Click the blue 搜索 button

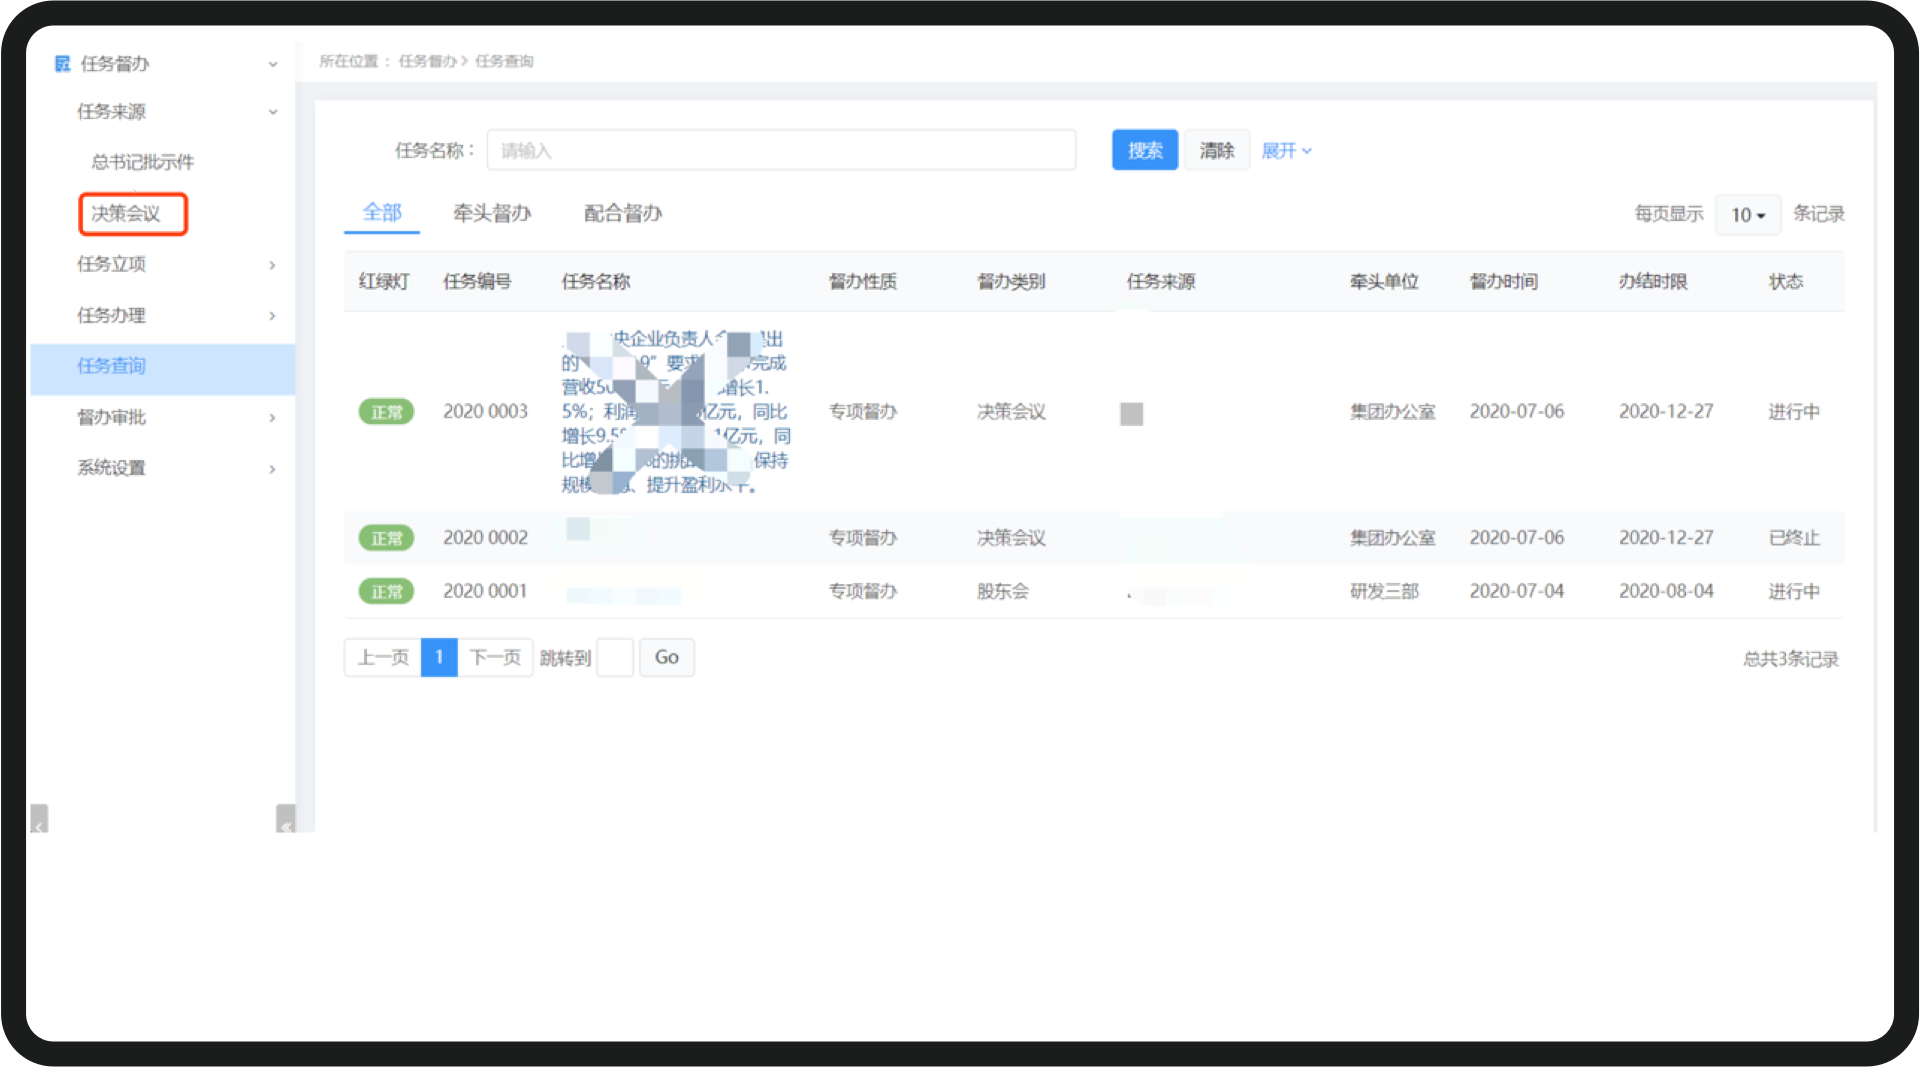[1145, 150]
